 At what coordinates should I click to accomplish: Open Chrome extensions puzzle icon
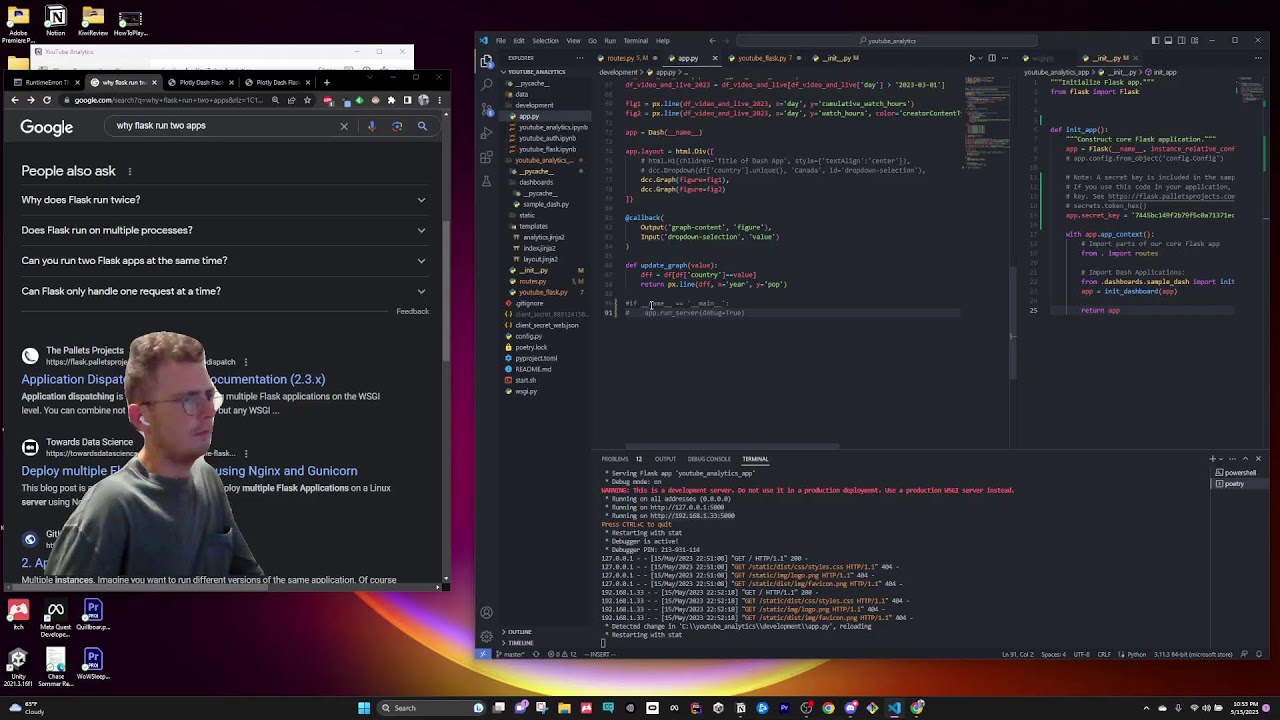click(391, 100)
